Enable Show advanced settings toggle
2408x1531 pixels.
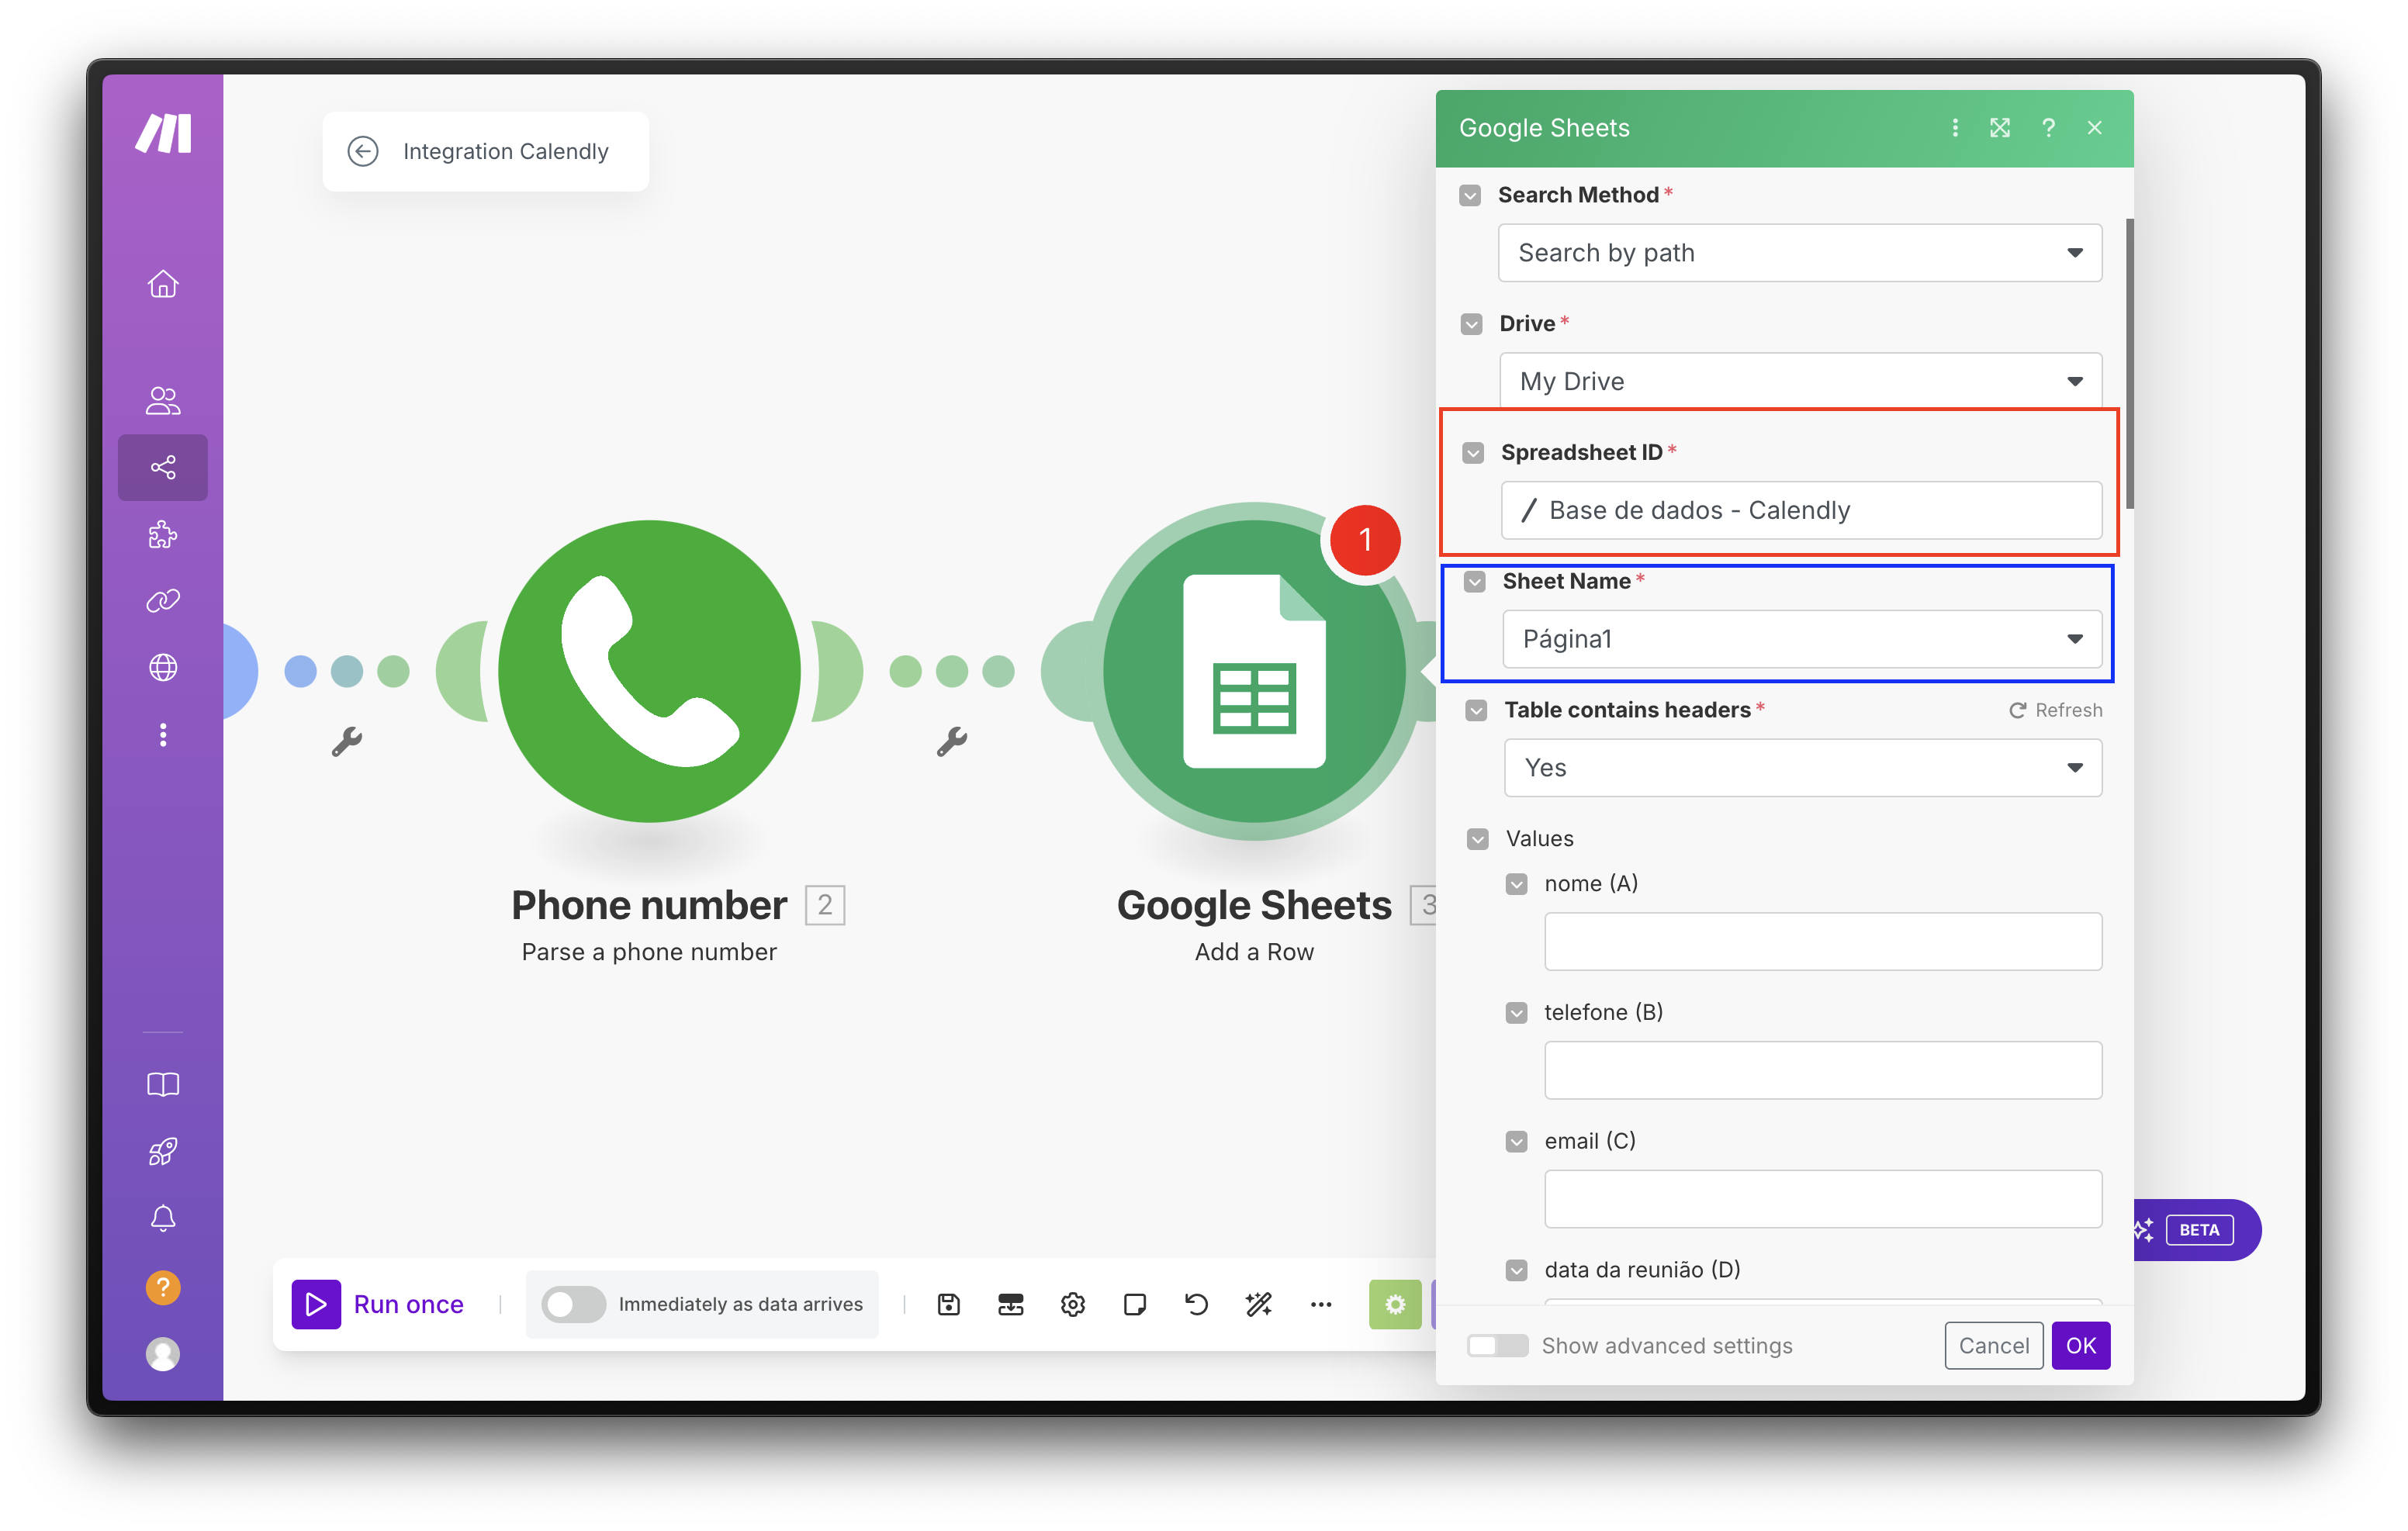tap(1497, 1346)
